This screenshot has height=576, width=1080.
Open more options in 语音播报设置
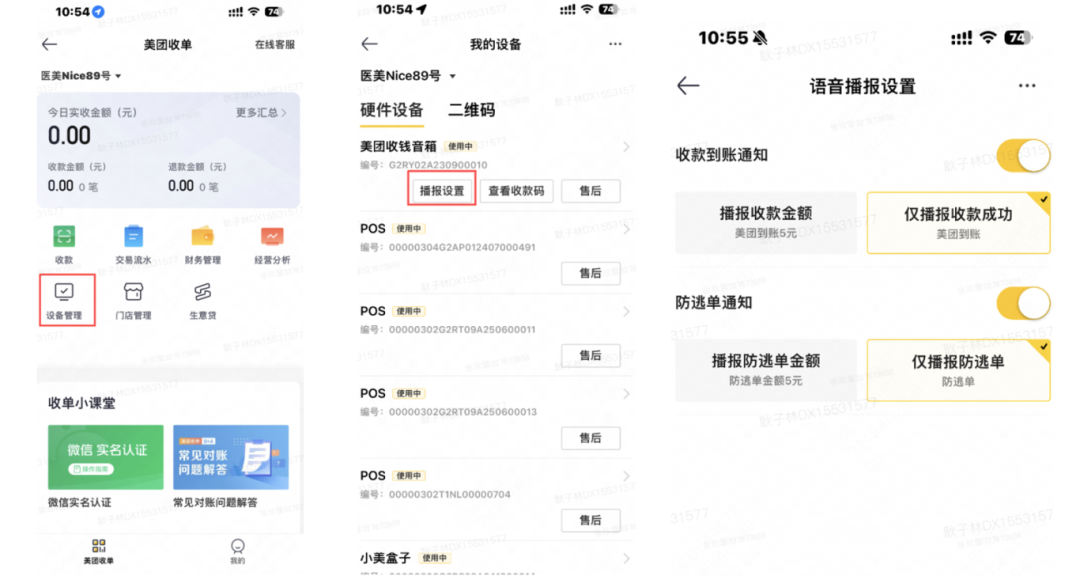click(x=1027, y=85)
